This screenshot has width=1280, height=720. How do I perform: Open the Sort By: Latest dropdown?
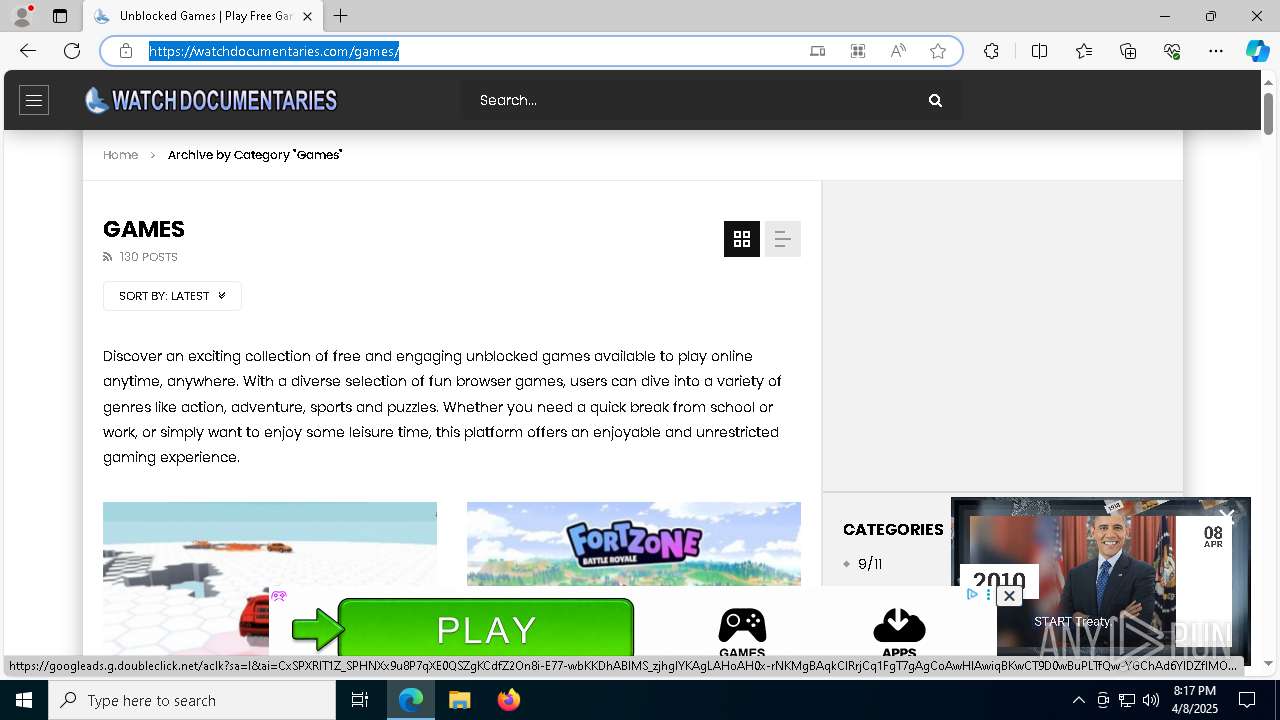point(172,296)
